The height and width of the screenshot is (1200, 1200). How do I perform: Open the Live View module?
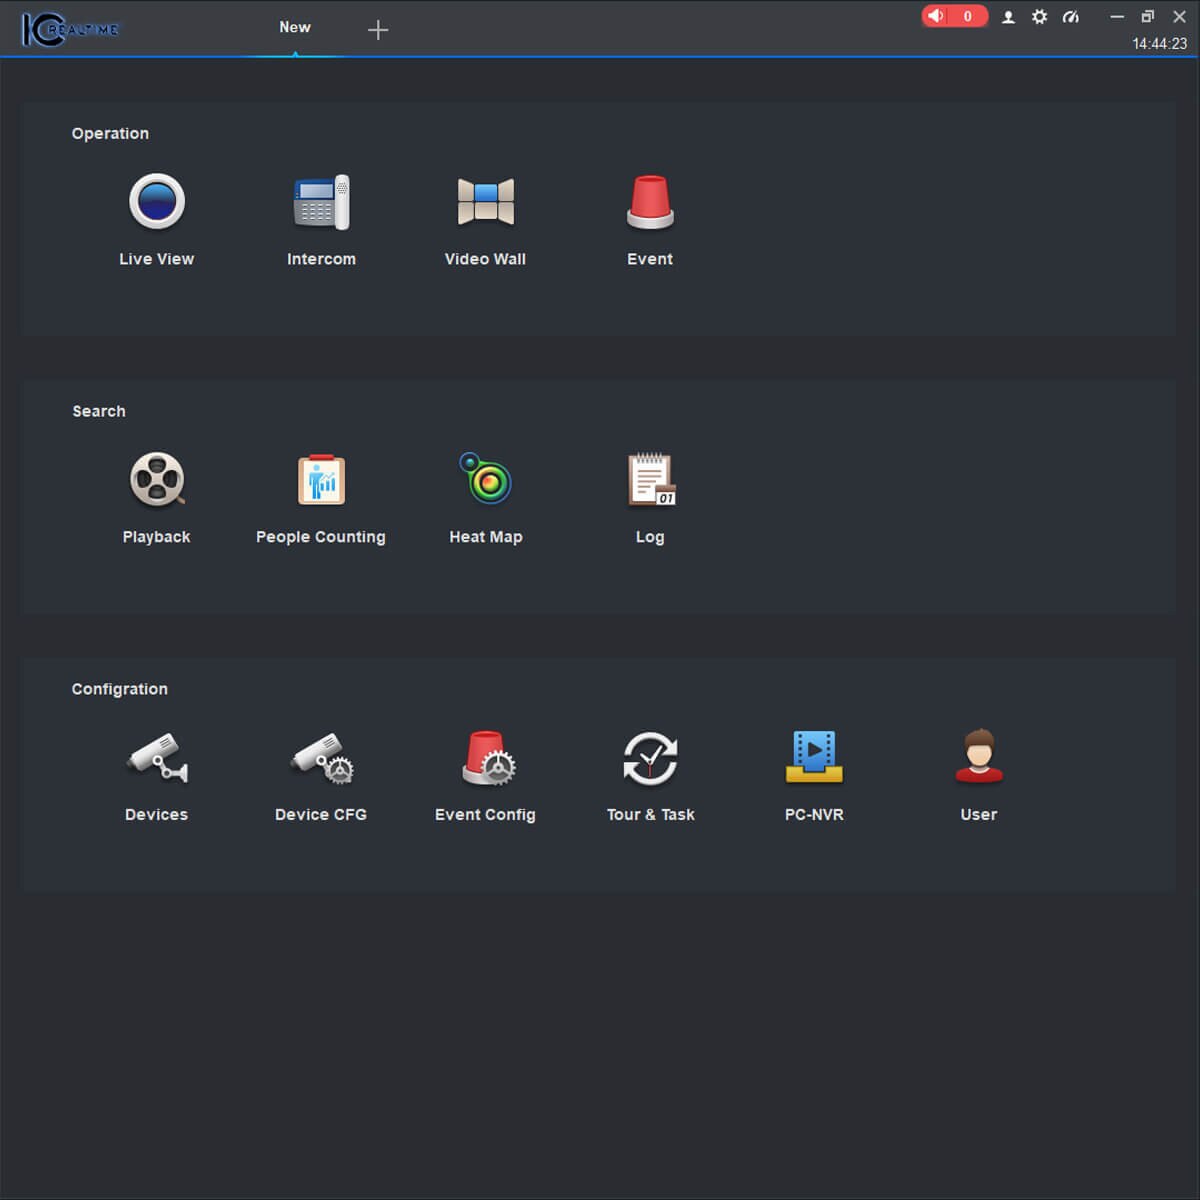[x=157, y=202]
